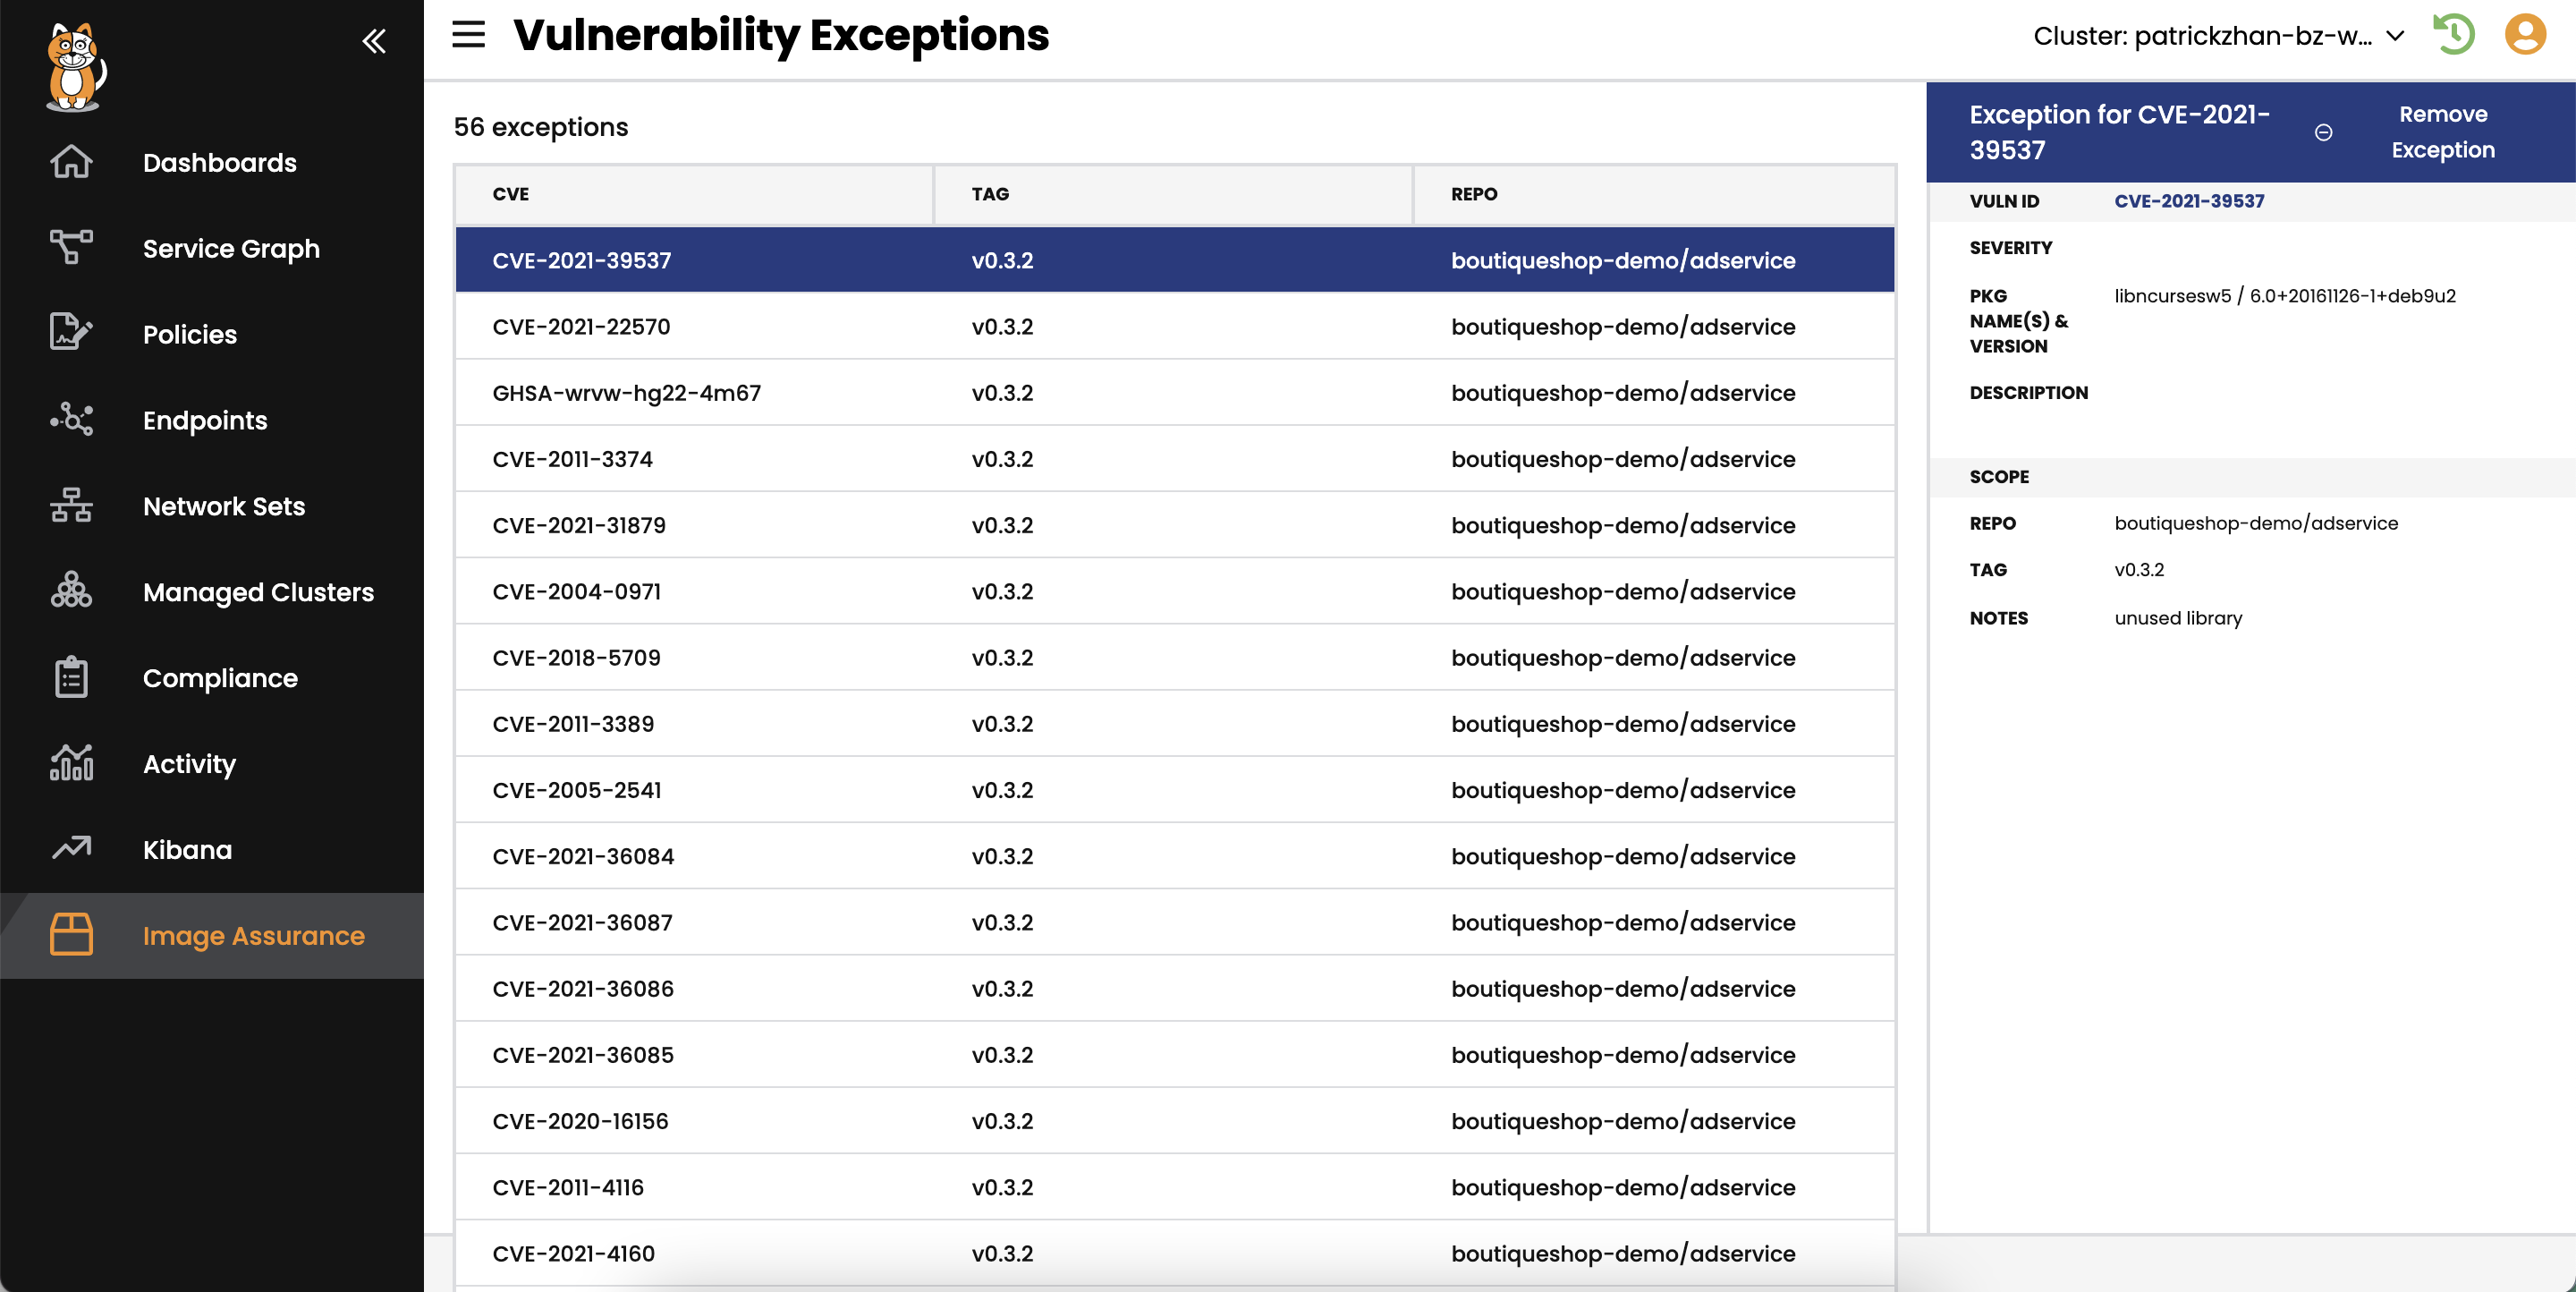Select CVE-2011-3389 row
This screenshot has height=1292, width=2576.
point(1174,723)
